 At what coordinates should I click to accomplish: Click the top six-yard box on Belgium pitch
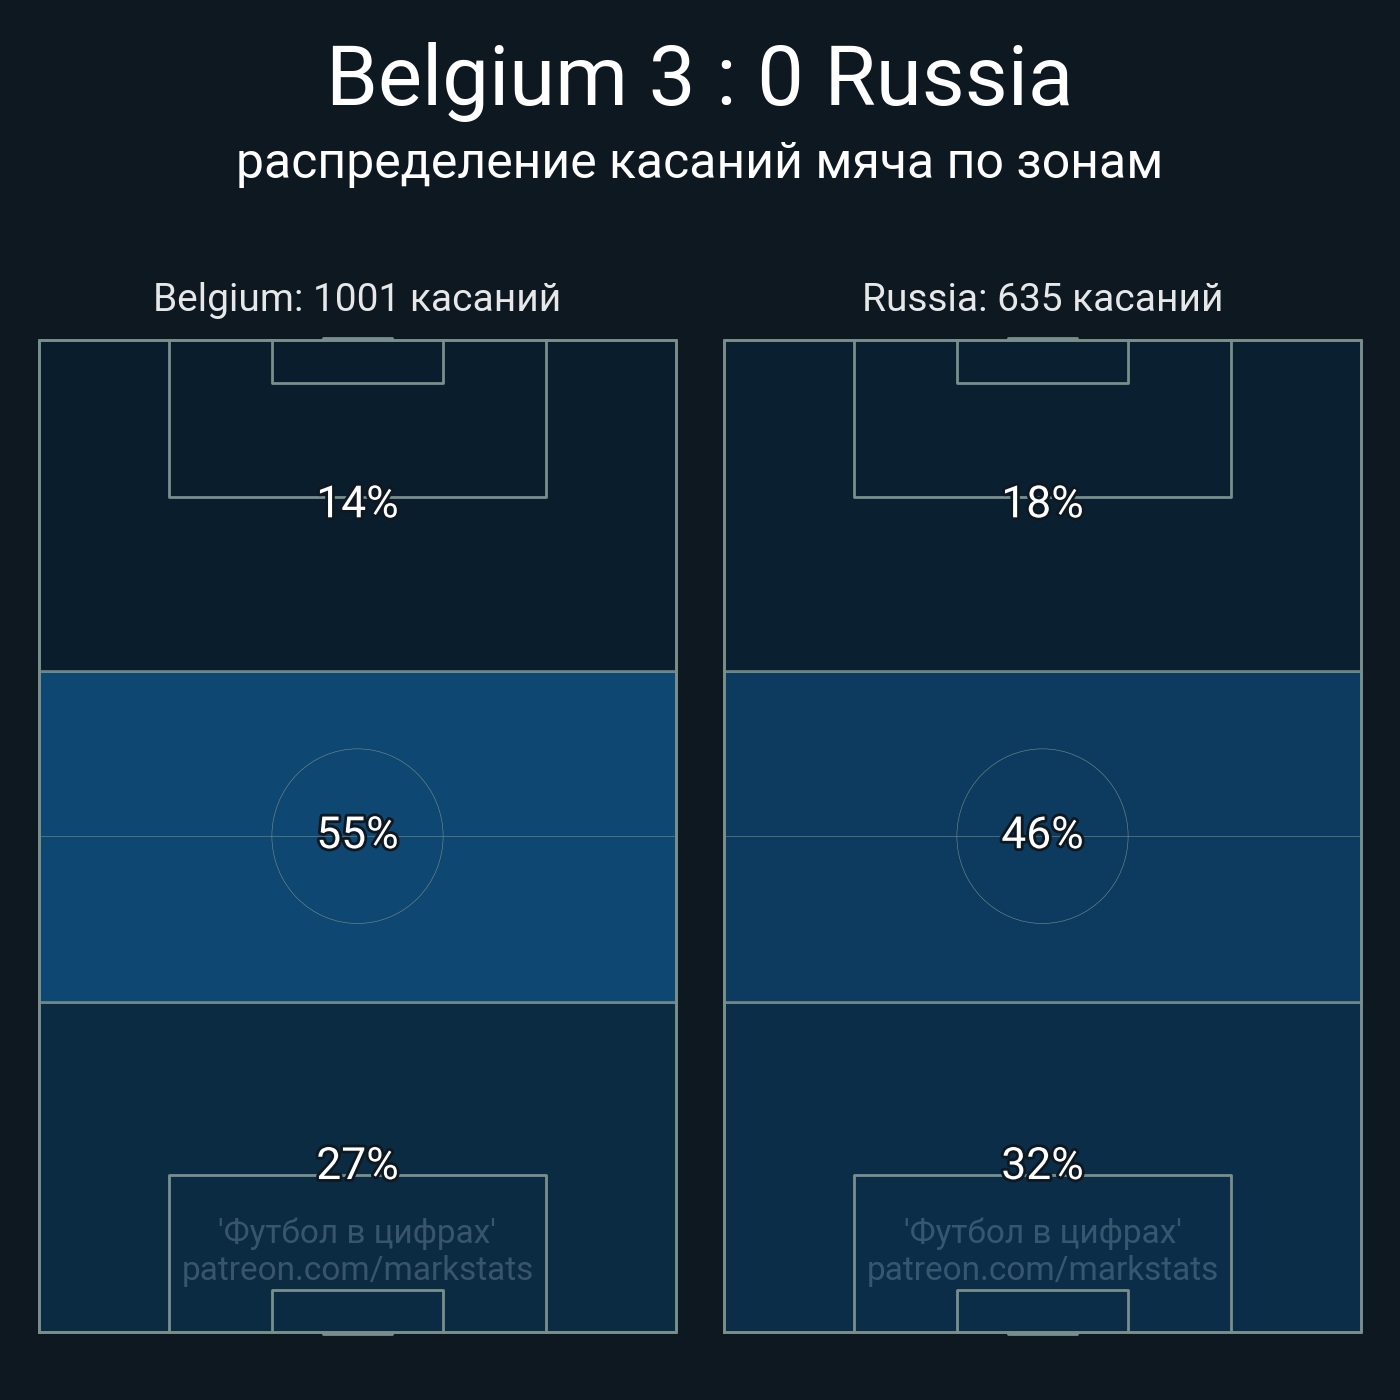point(357,362)
